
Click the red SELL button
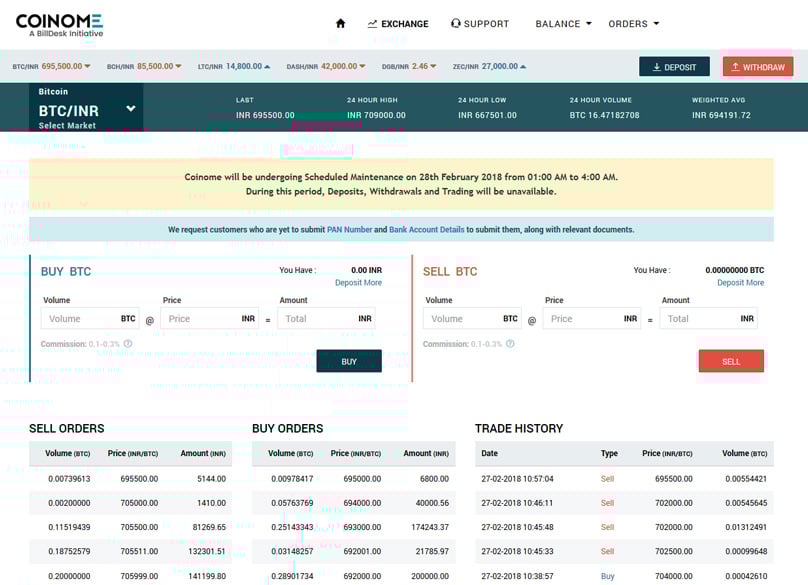pyautogui.click(x=731, y=361)
